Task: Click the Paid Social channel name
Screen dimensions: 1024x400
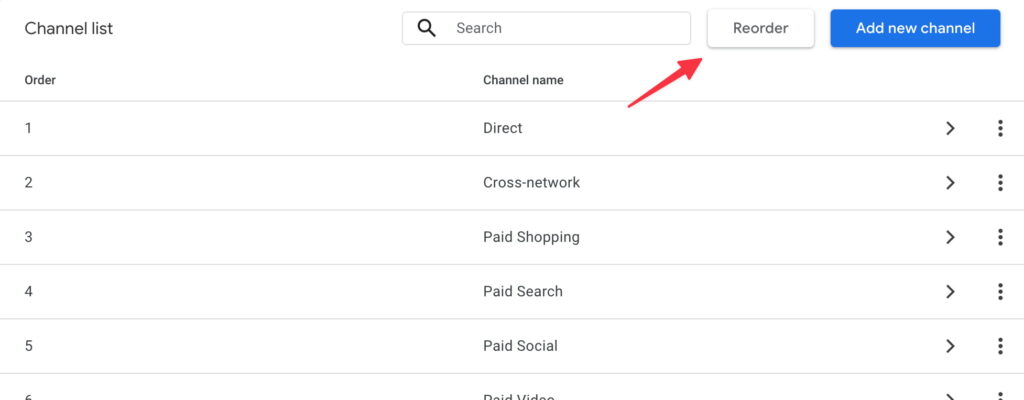Action: (520, 346)
